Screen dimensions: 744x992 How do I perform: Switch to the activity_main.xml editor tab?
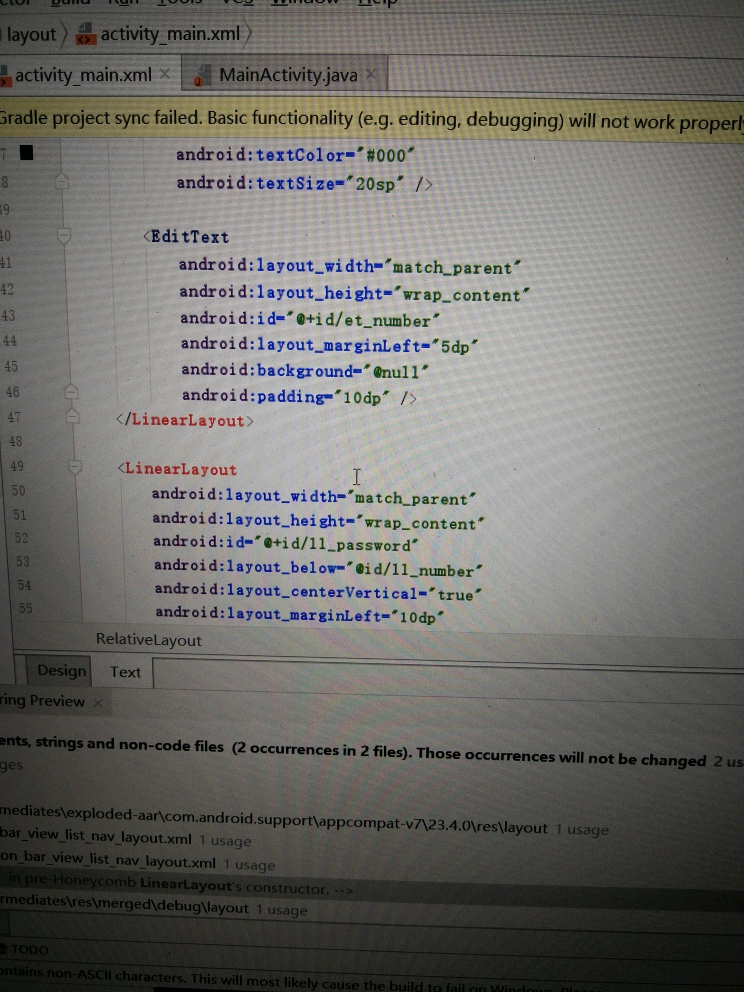[x=82, y=75]
